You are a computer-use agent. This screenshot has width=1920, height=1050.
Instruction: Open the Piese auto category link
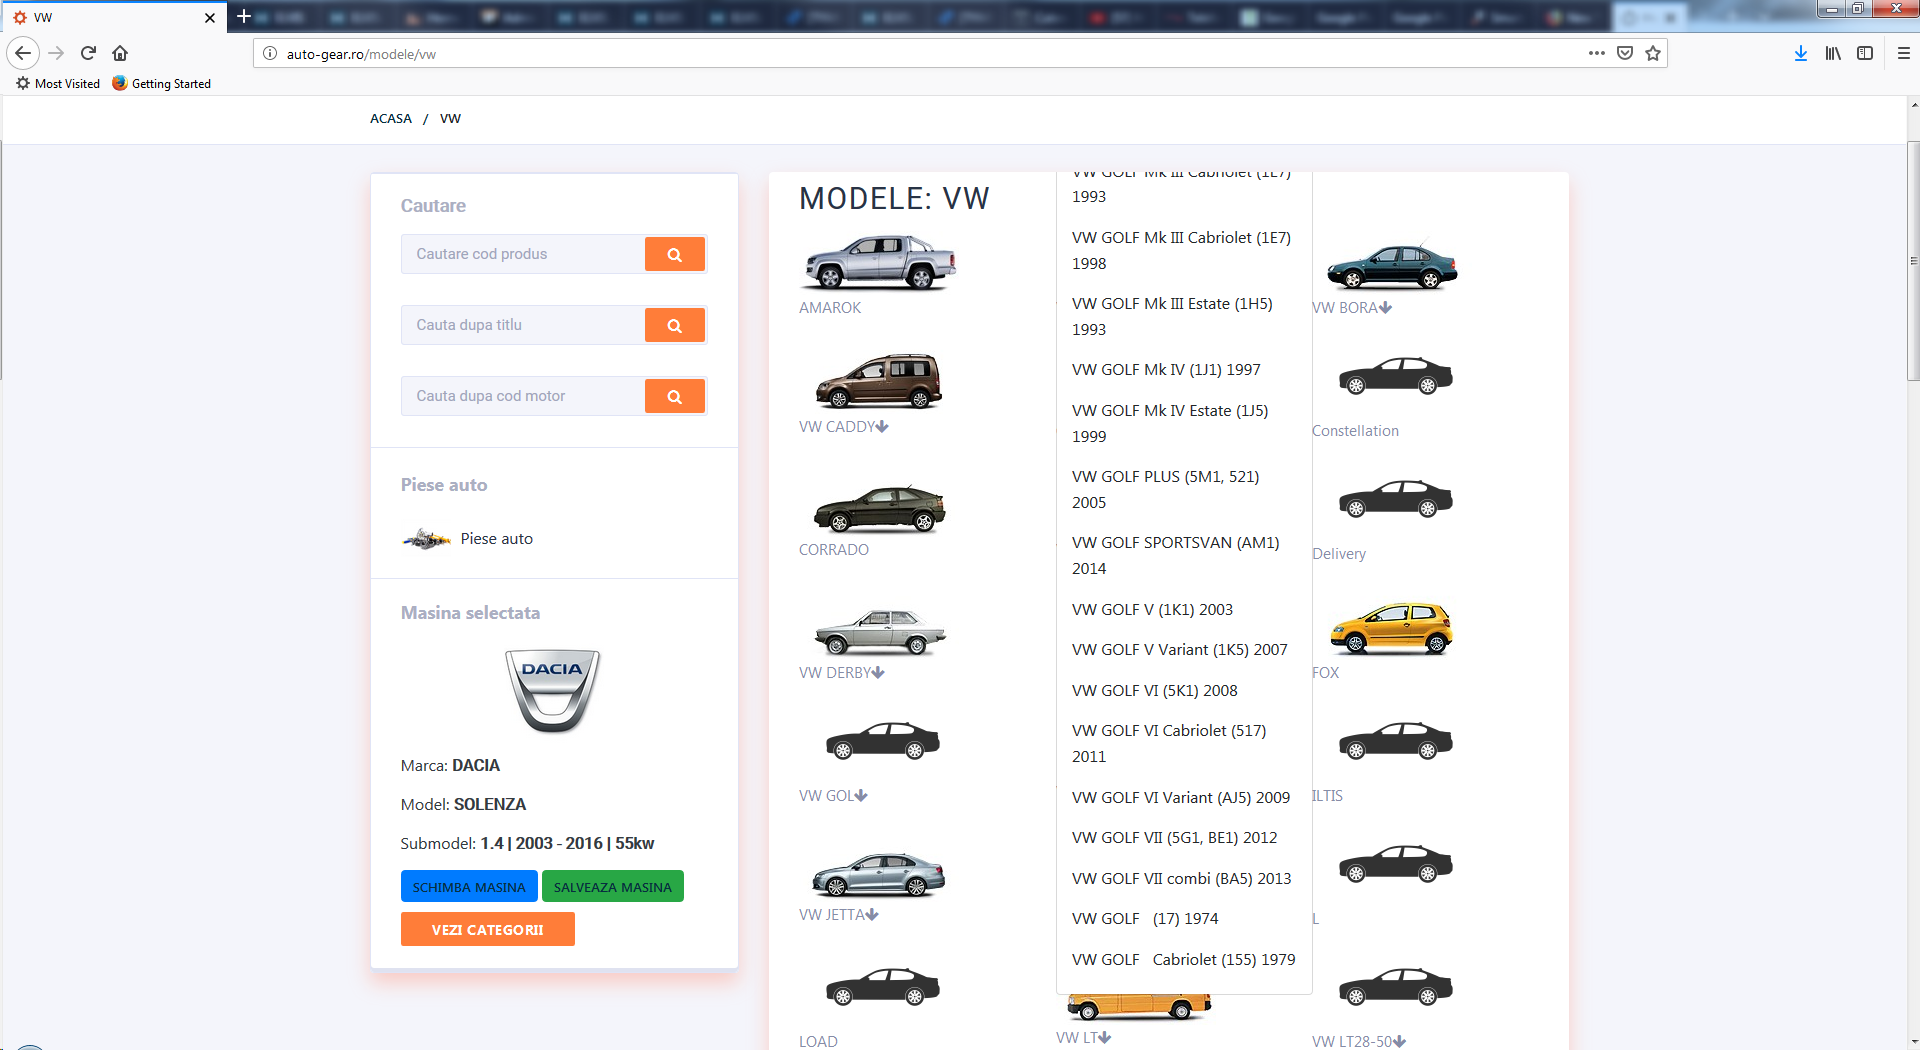[x=497, y=539]
